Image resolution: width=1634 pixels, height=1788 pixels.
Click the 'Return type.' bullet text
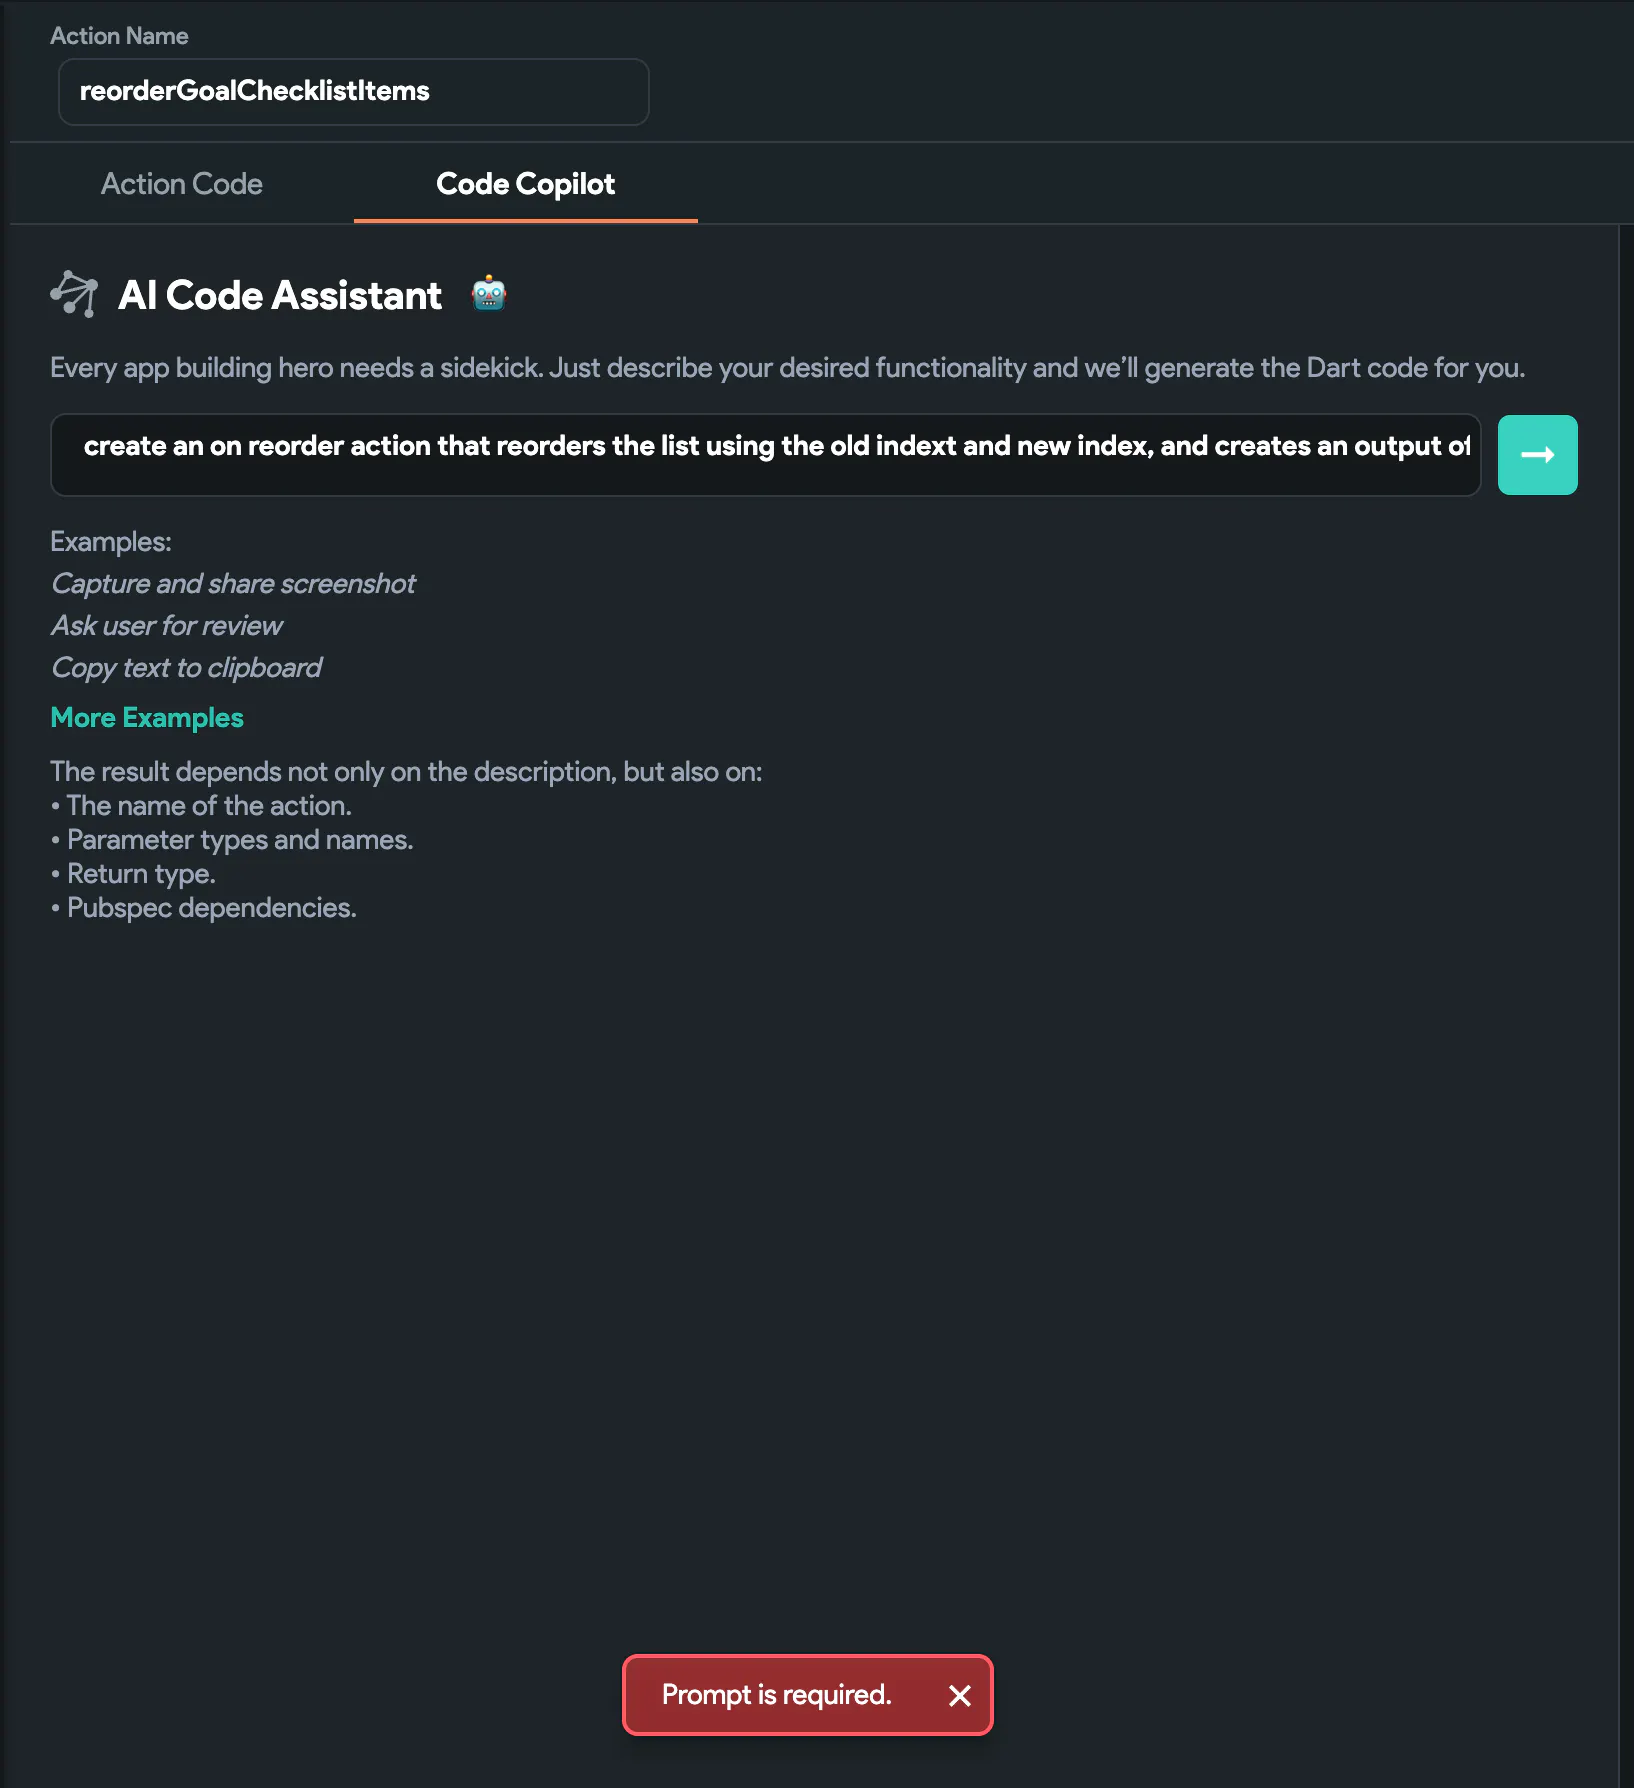point(141,874)
